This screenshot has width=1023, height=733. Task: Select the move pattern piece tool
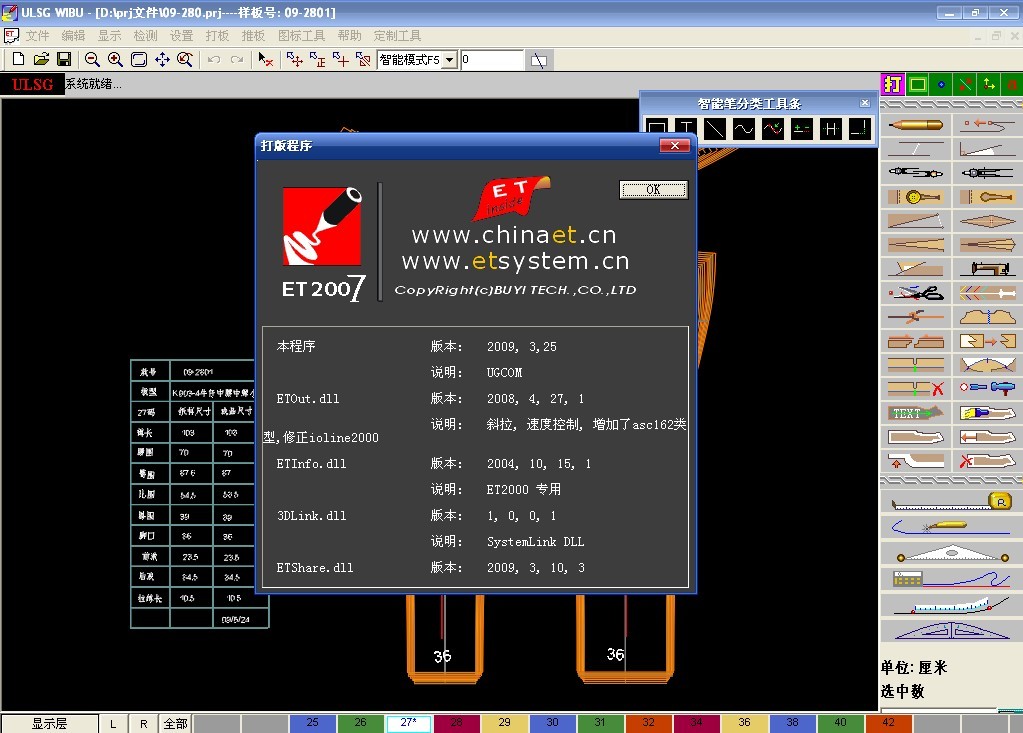(x=294, y=59)
